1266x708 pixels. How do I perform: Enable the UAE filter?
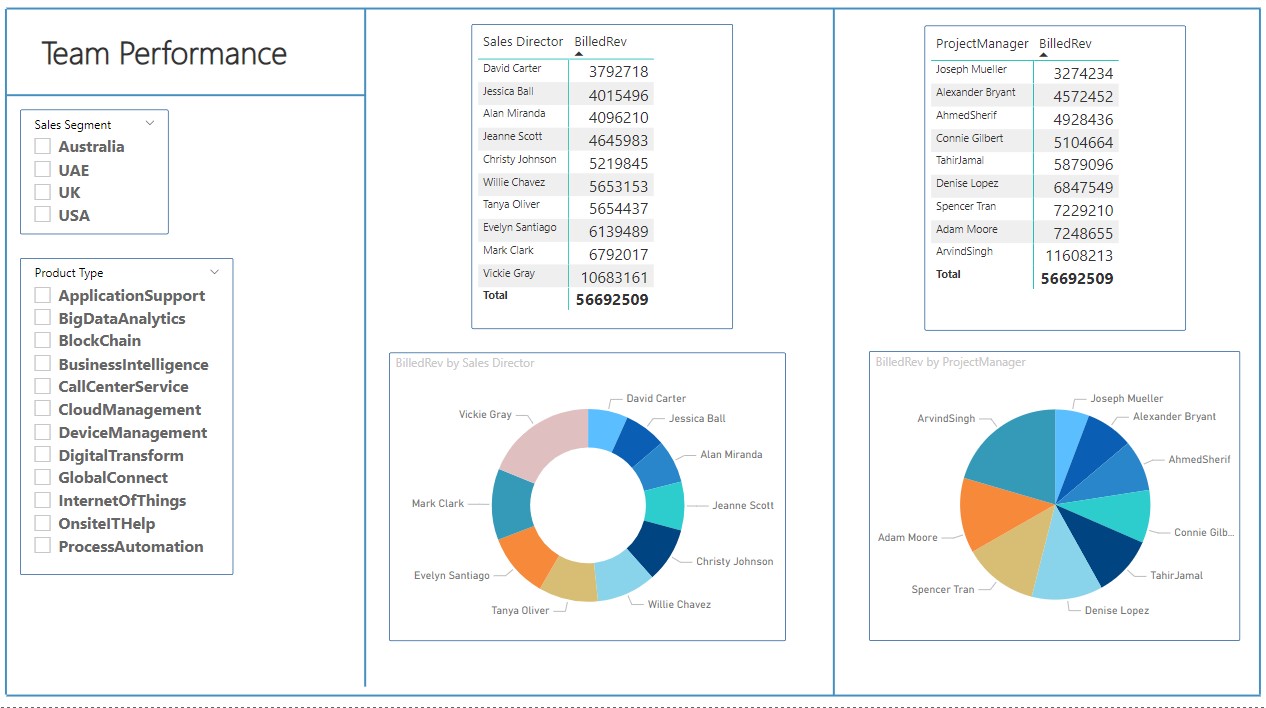click(42, 169)
